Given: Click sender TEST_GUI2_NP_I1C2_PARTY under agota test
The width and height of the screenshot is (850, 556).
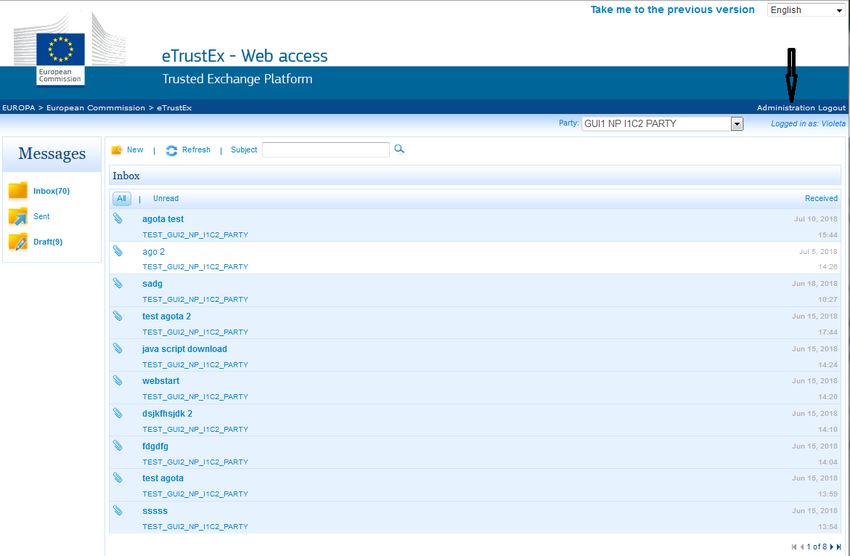Looking at the screenshot, I should (195, 235).
